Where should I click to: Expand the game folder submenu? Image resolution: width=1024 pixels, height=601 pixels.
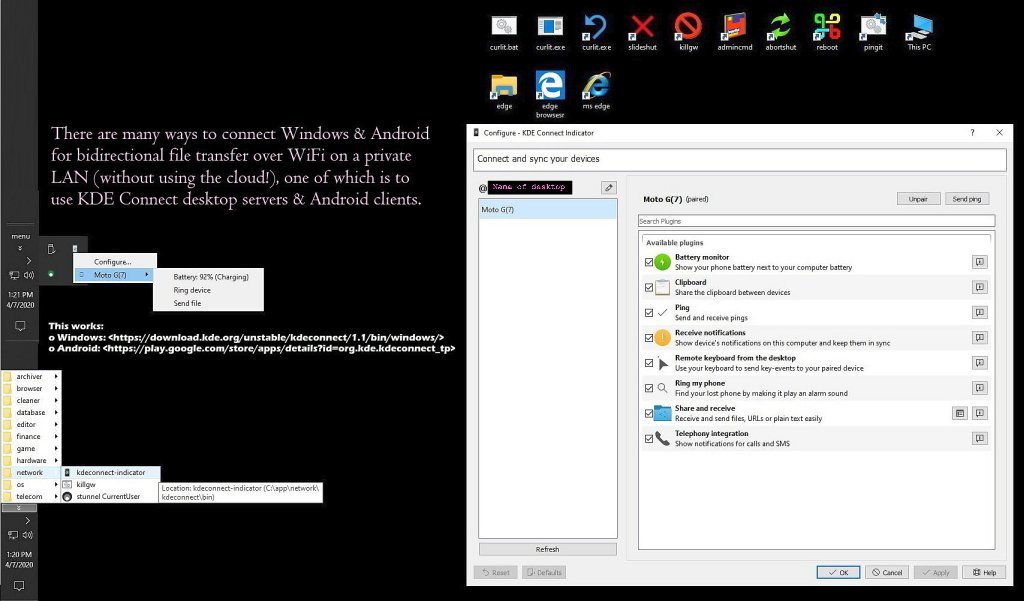(x=31, y=448)
